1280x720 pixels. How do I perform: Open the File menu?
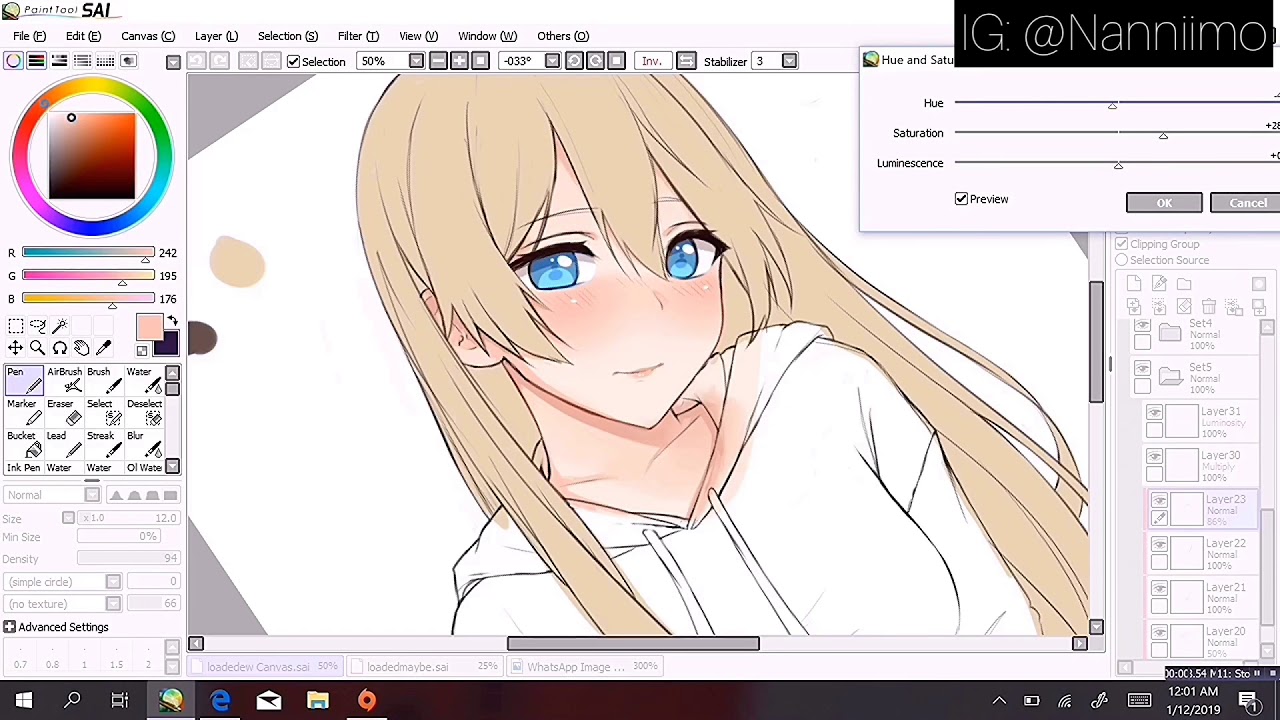(30, 36)
